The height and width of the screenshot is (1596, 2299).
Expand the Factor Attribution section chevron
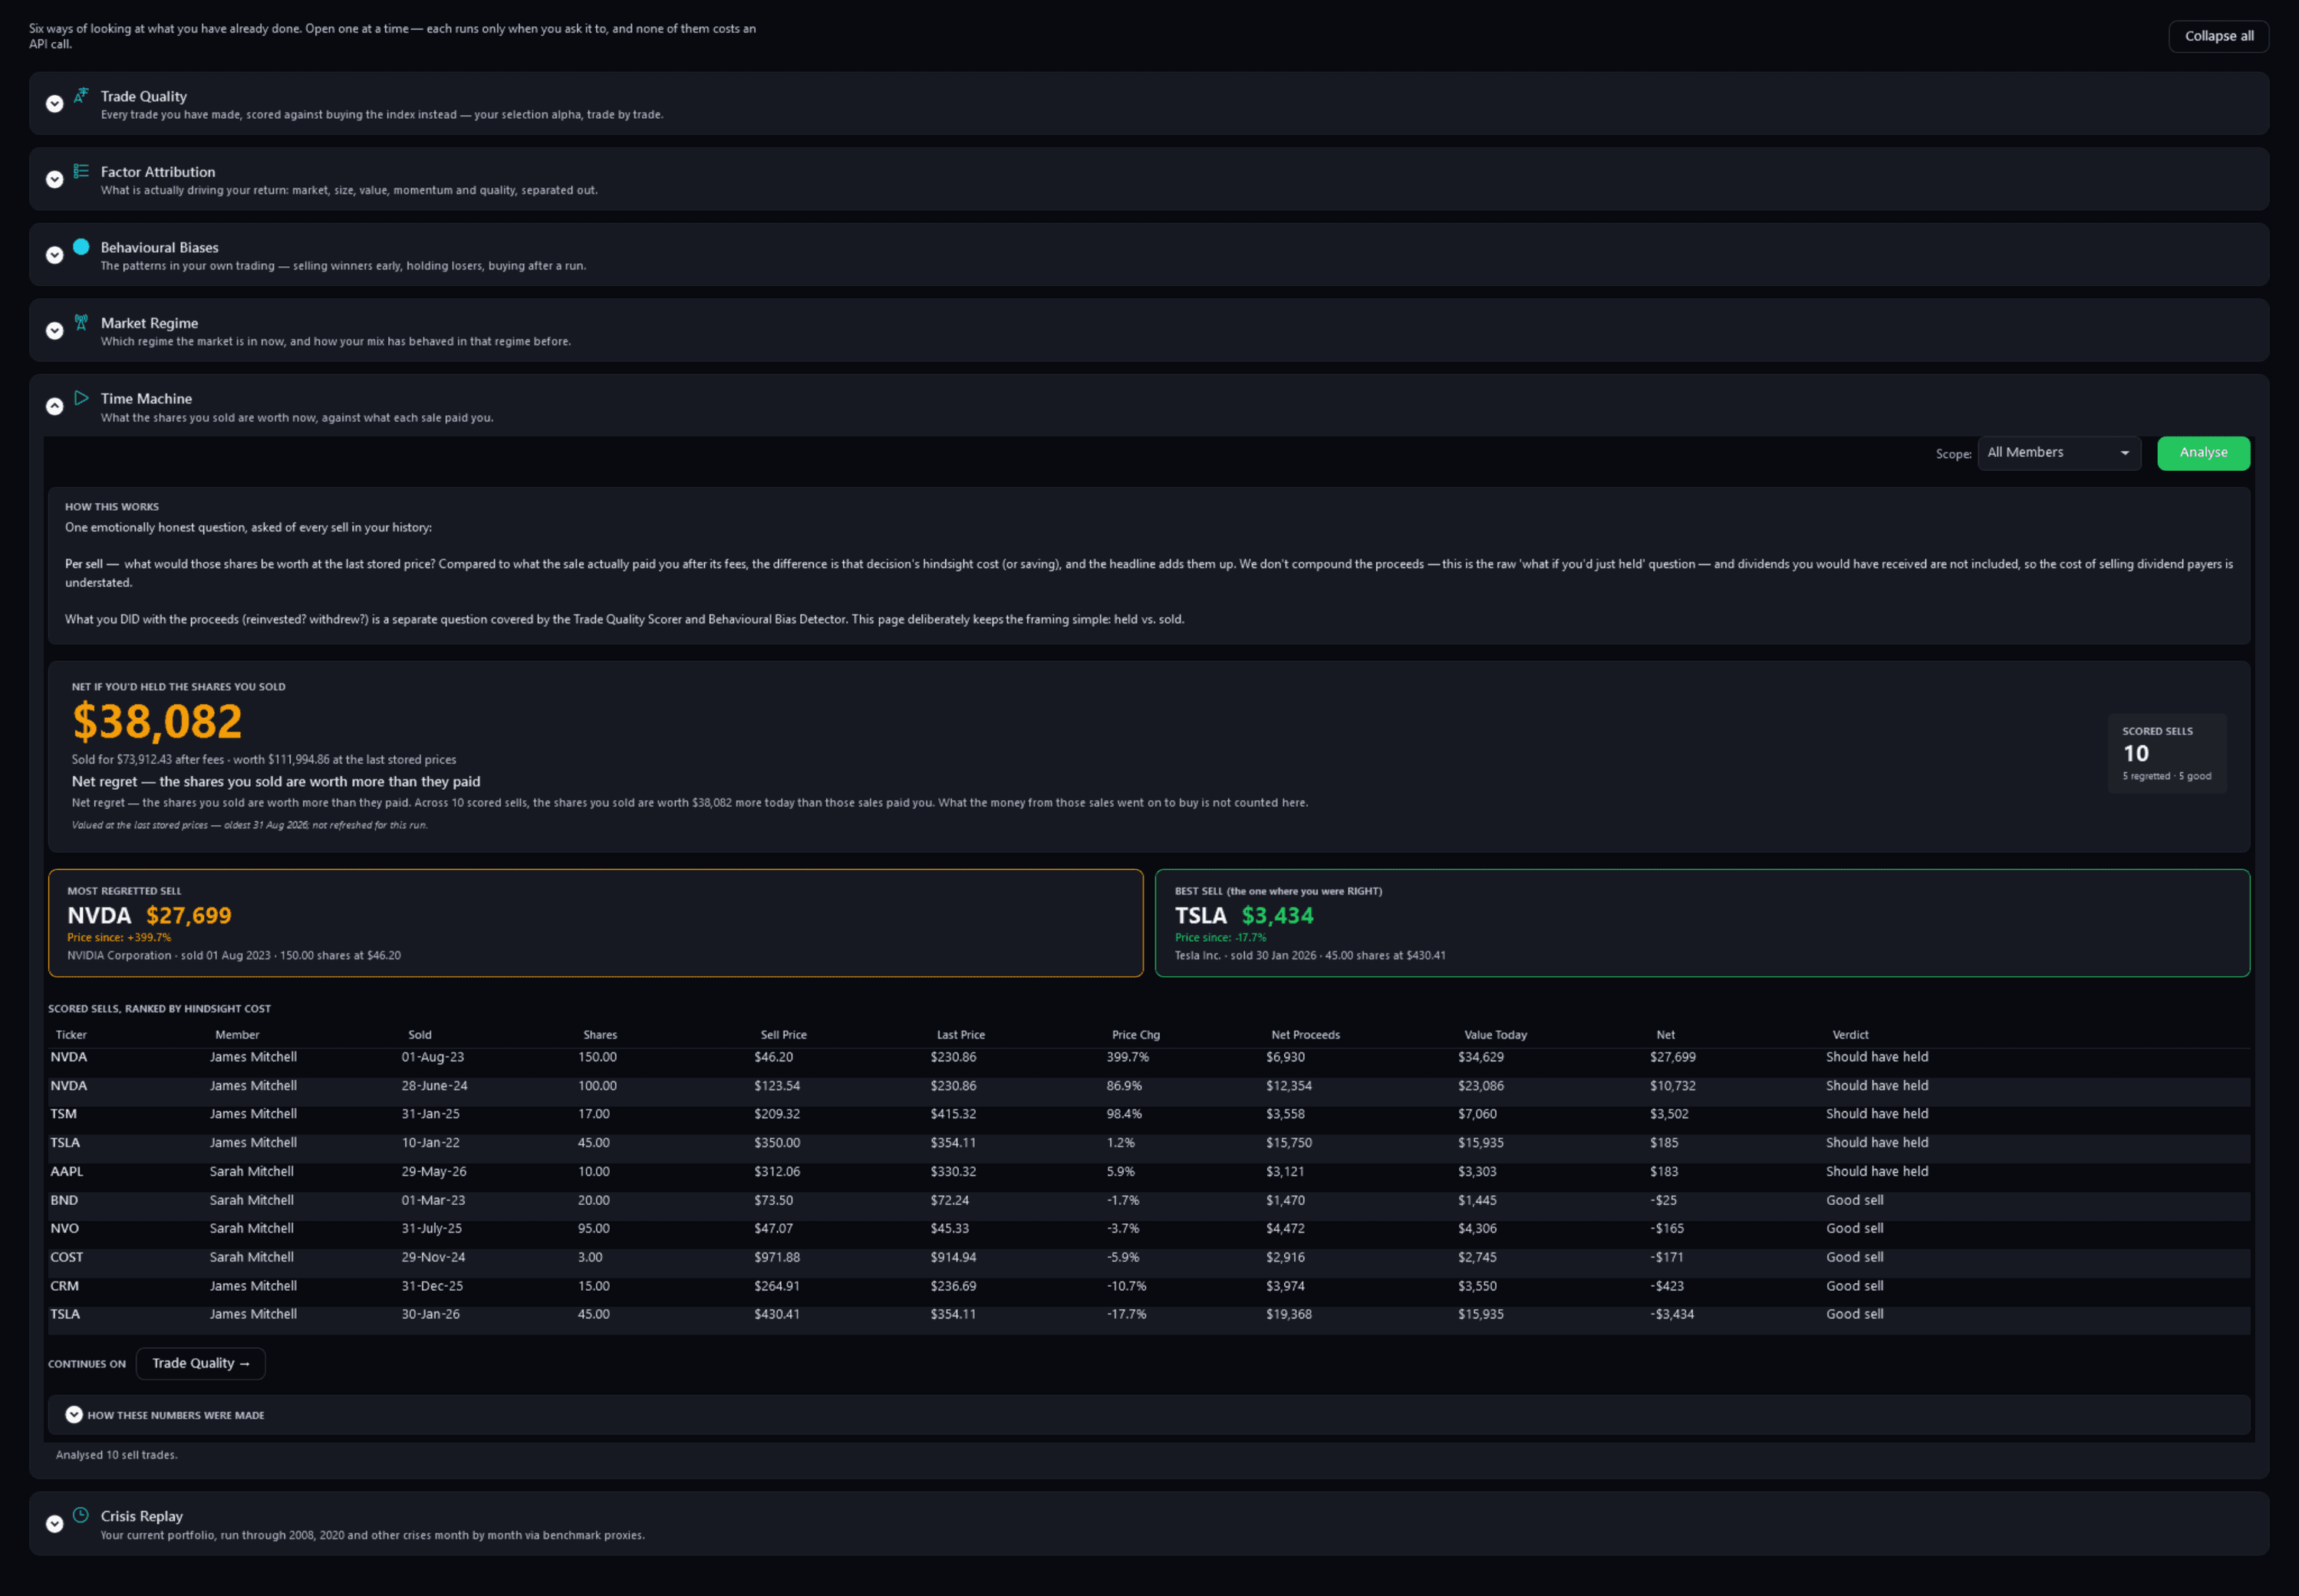[55, 179]
